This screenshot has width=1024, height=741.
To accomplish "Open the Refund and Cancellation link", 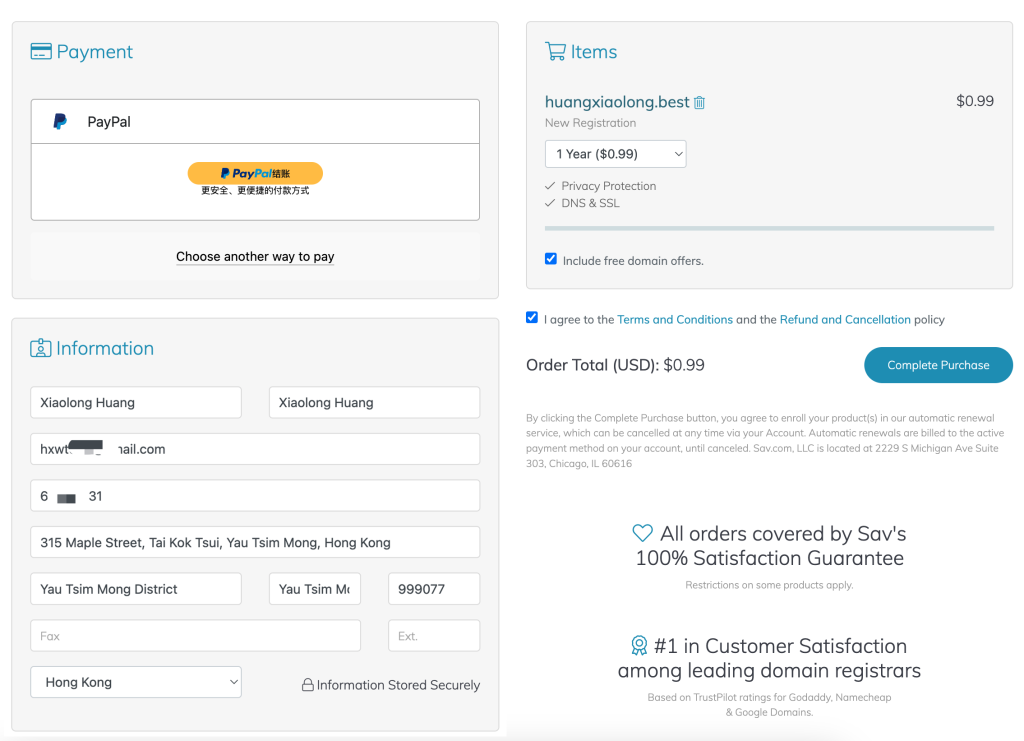I will click(845, 320).
